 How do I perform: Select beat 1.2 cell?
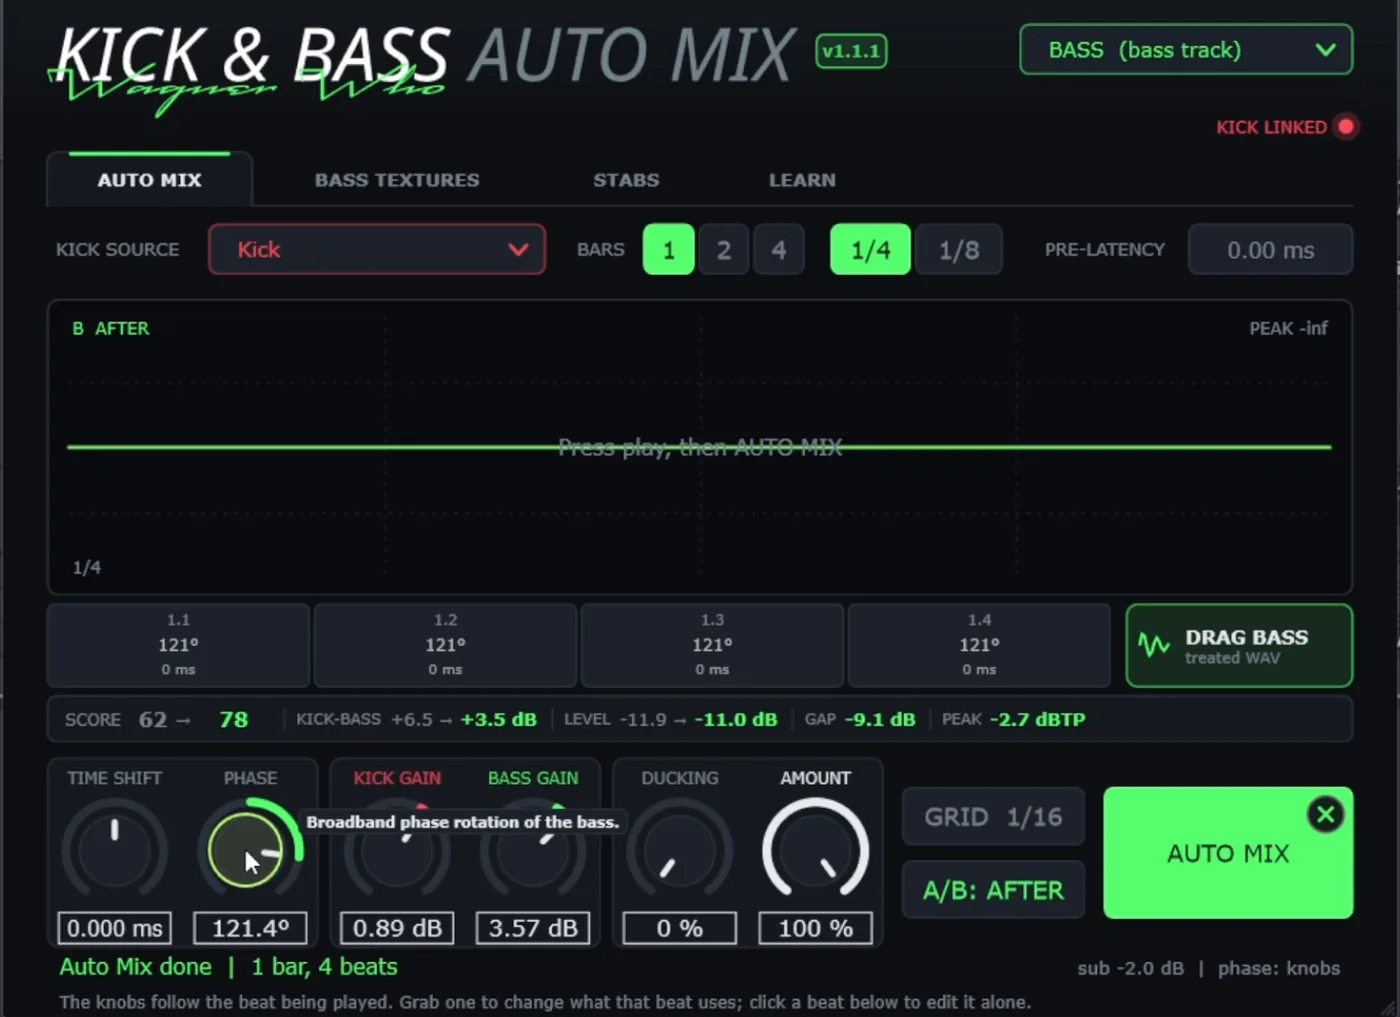[445, 645]
